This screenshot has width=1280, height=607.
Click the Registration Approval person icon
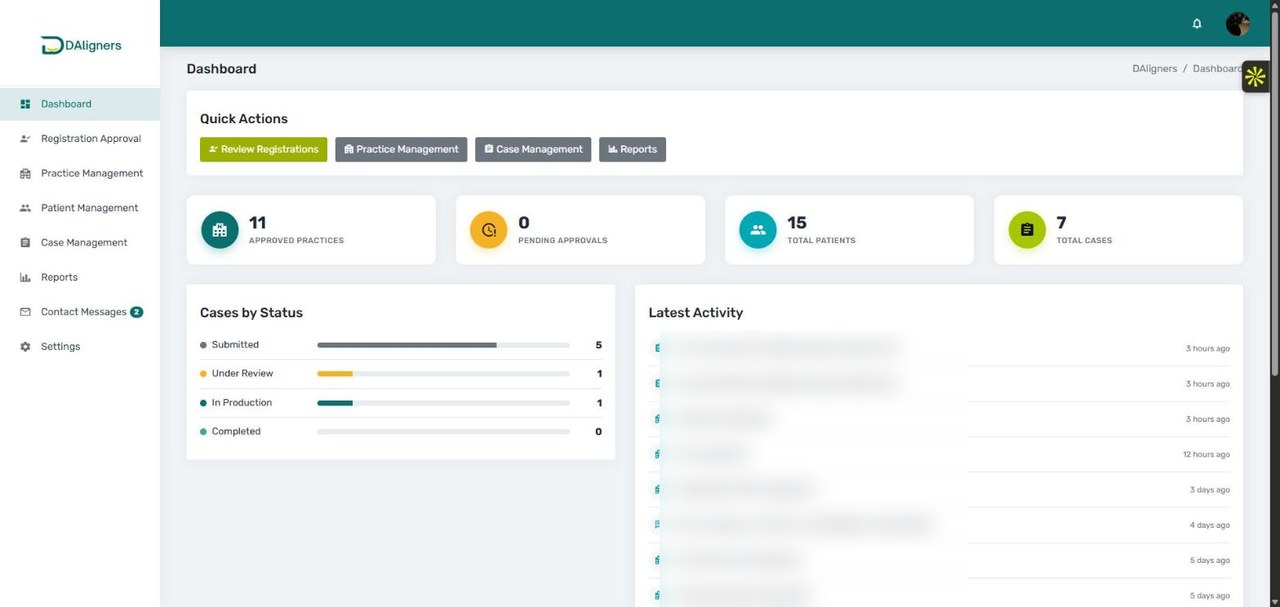(x=25, y=139)
